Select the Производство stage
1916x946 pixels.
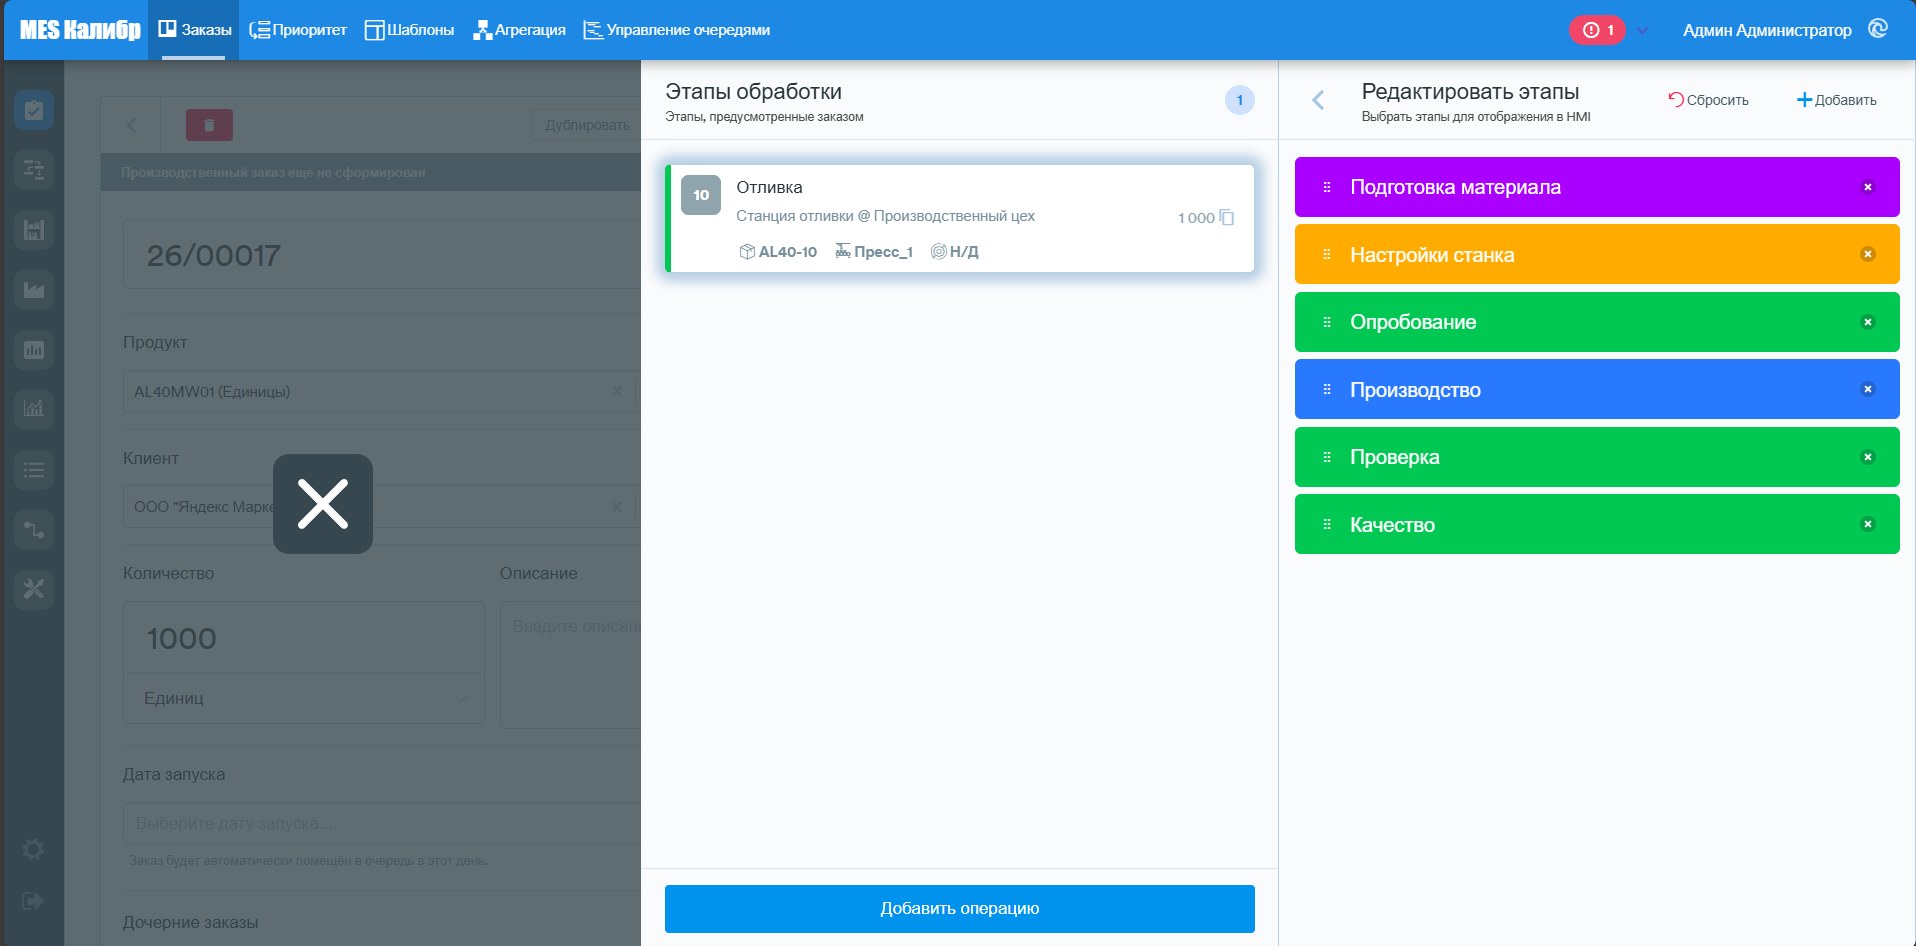click(x=1597, y=389)
